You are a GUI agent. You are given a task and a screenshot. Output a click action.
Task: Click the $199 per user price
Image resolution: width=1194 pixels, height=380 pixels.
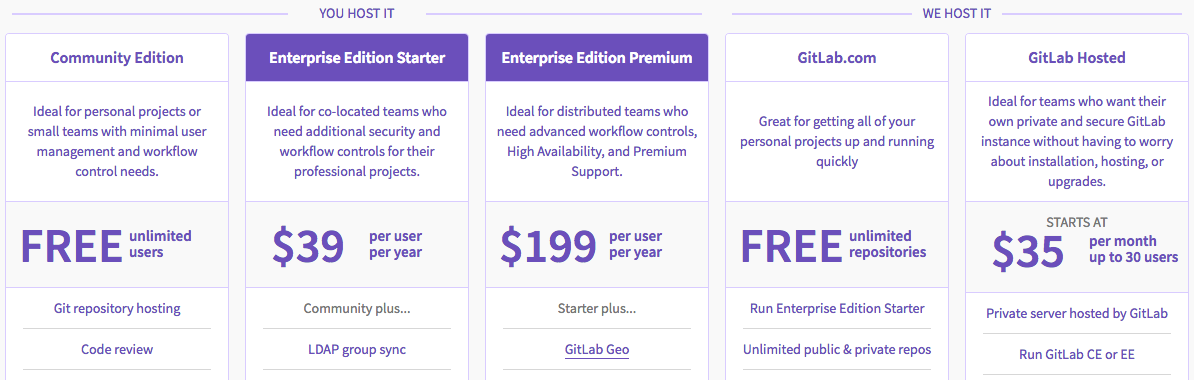pyautogui.click(x=581, y=245)
